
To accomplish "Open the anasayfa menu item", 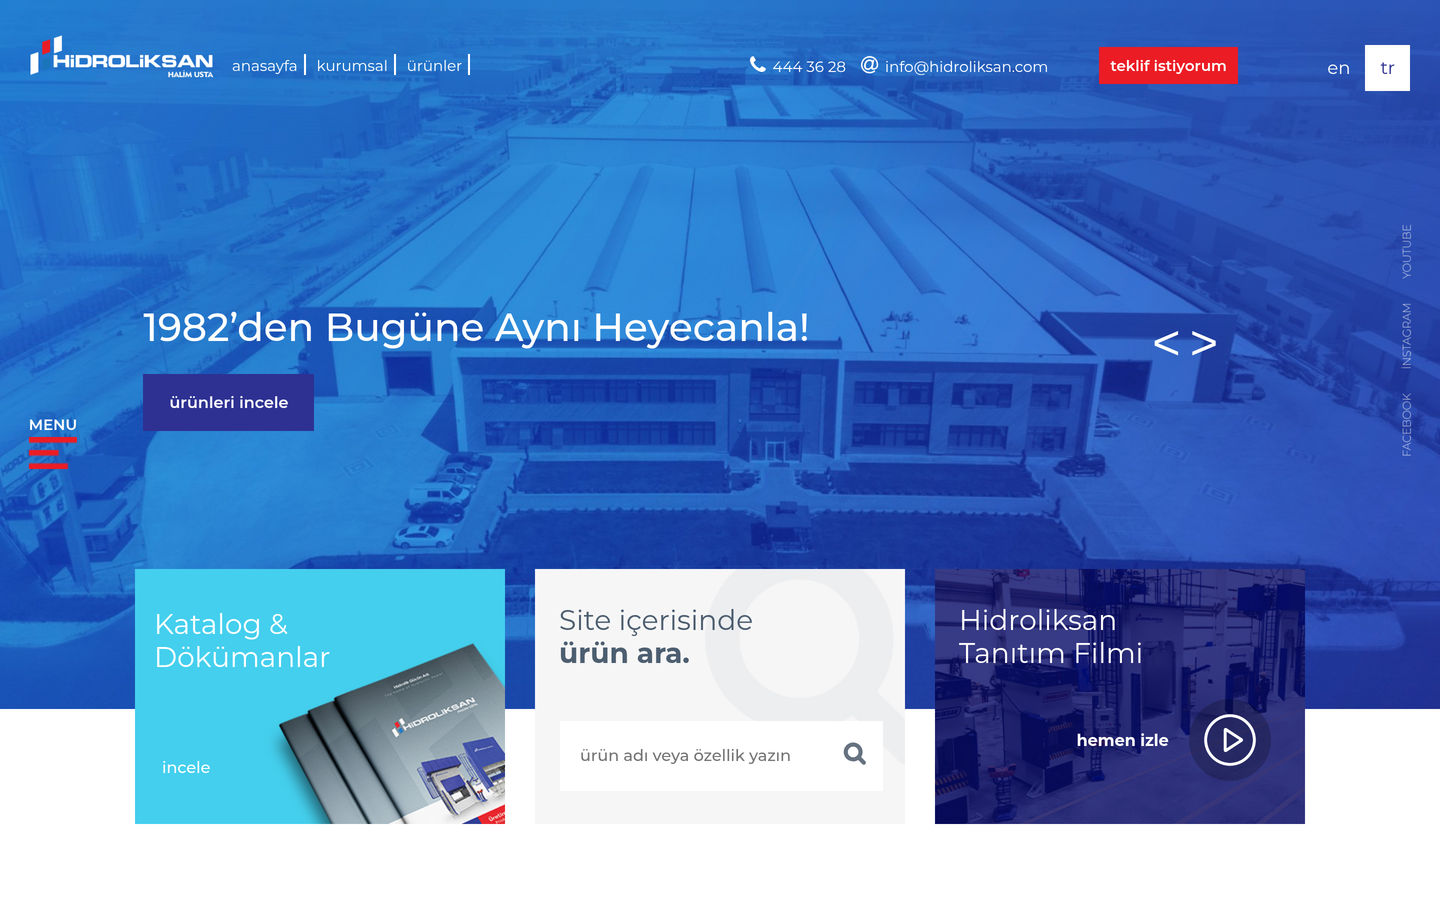I will tap(265, 66).
